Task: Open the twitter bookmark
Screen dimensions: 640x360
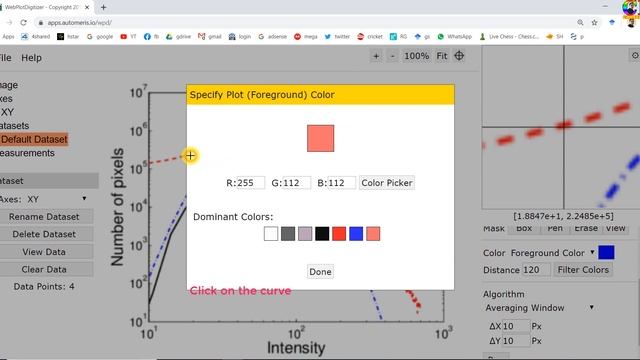Action: (337, 37)
